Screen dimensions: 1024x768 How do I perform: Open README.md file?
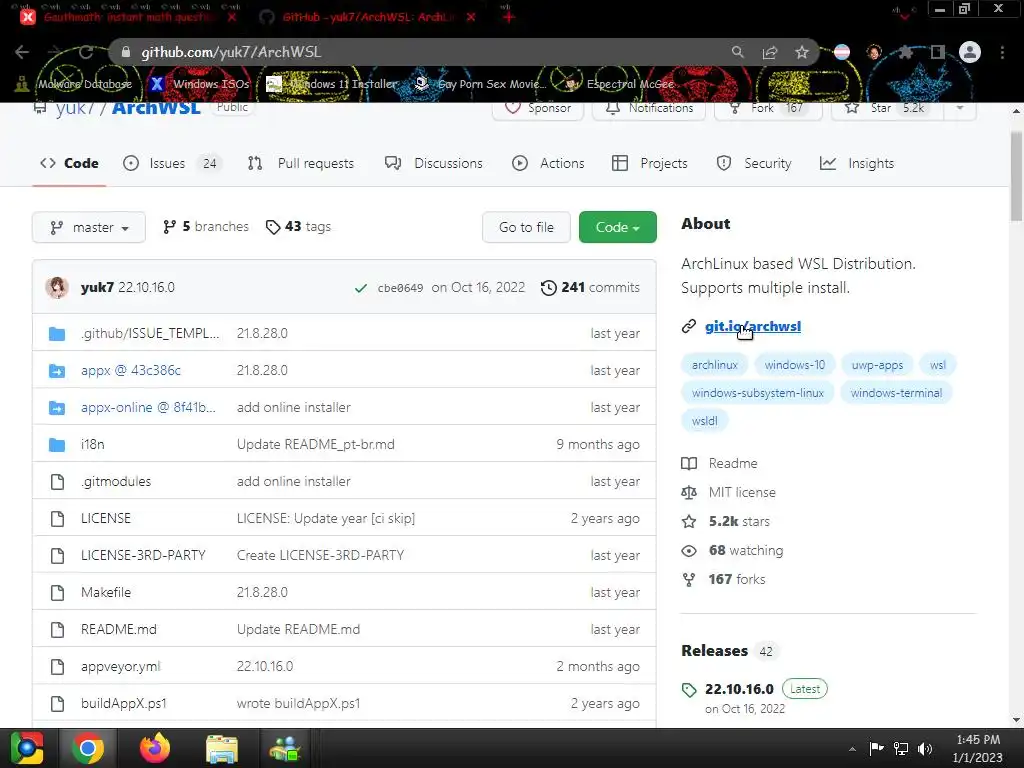[119, 630]
